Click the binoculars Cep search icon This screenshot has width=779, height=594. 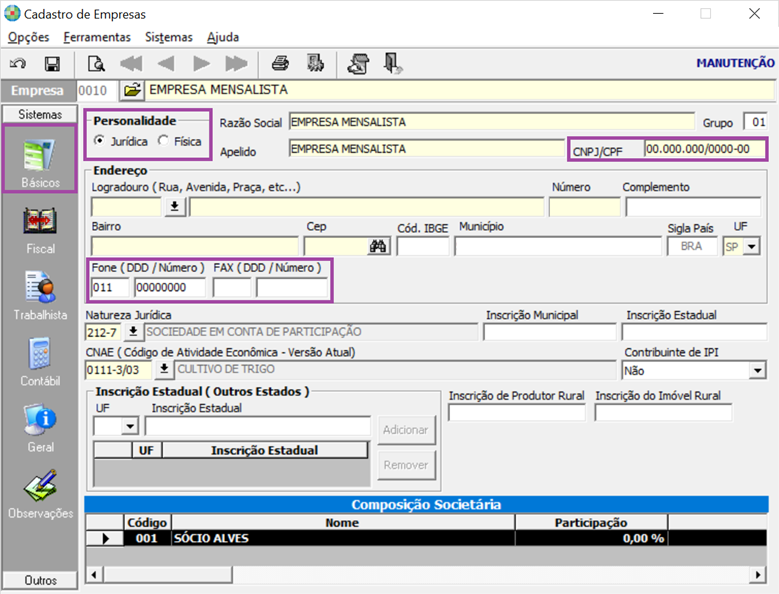point(378,246)
